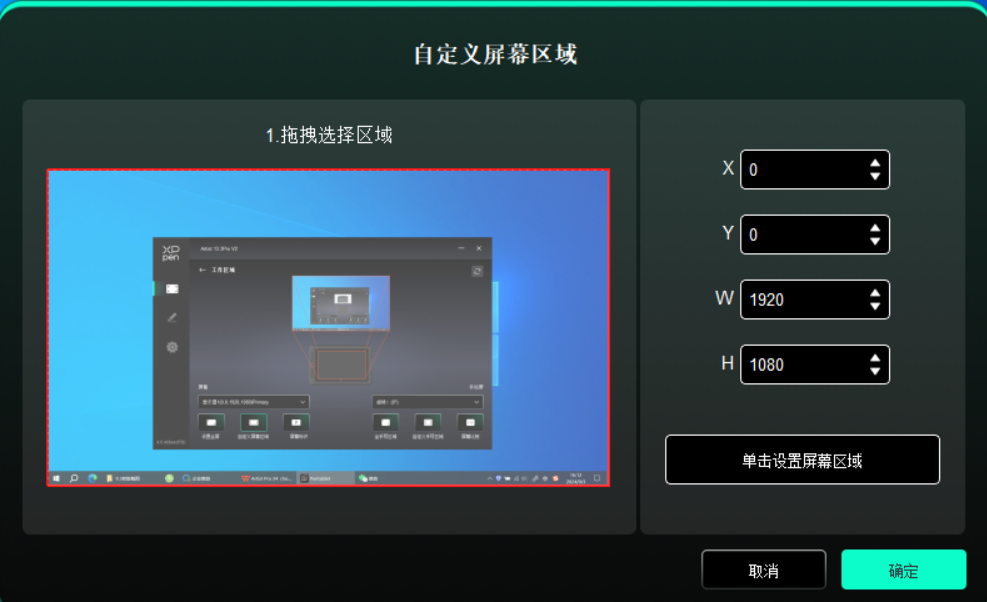Image resolution: width=987 pixels, height=602 pixels.
Task: Click the XP-Pen logo in the preview
Action: (x=171, y=251)
